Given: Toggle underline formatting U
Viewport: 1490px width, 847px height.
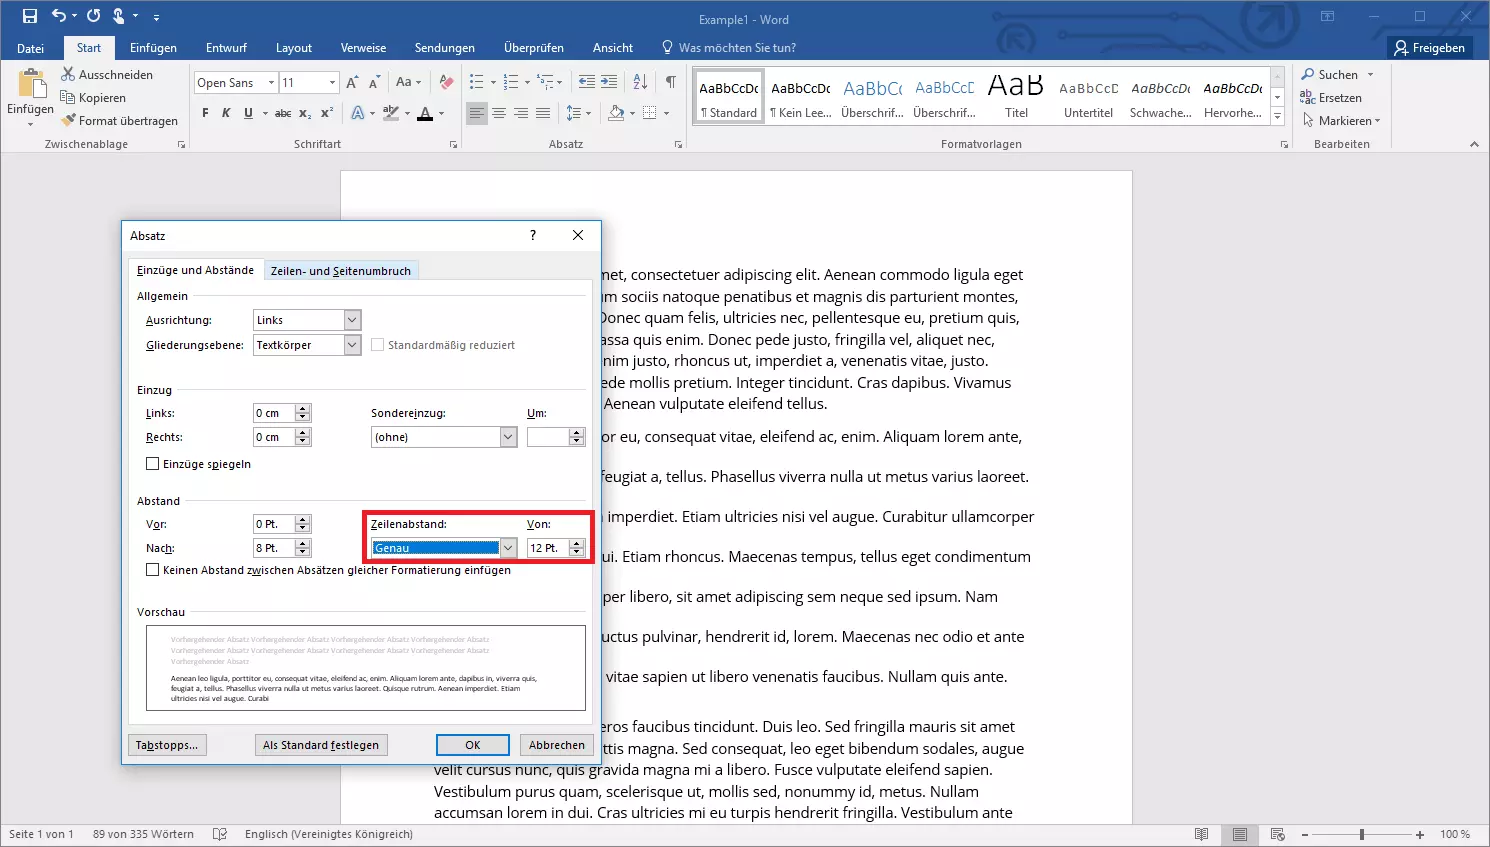Looking at the screenshot, I should 248,113.
